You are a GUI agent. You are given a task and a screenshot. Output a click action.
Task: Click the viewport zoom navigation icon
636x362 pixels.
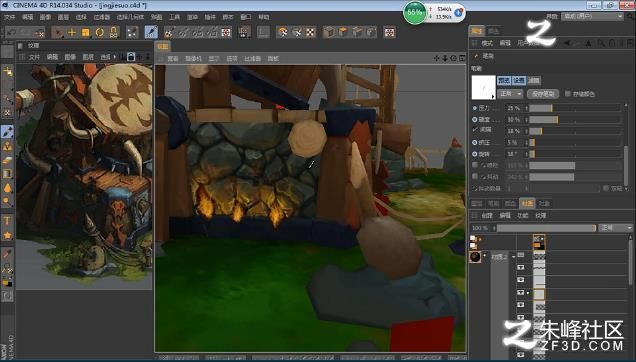pyautogui.click(x=445, y=58)
